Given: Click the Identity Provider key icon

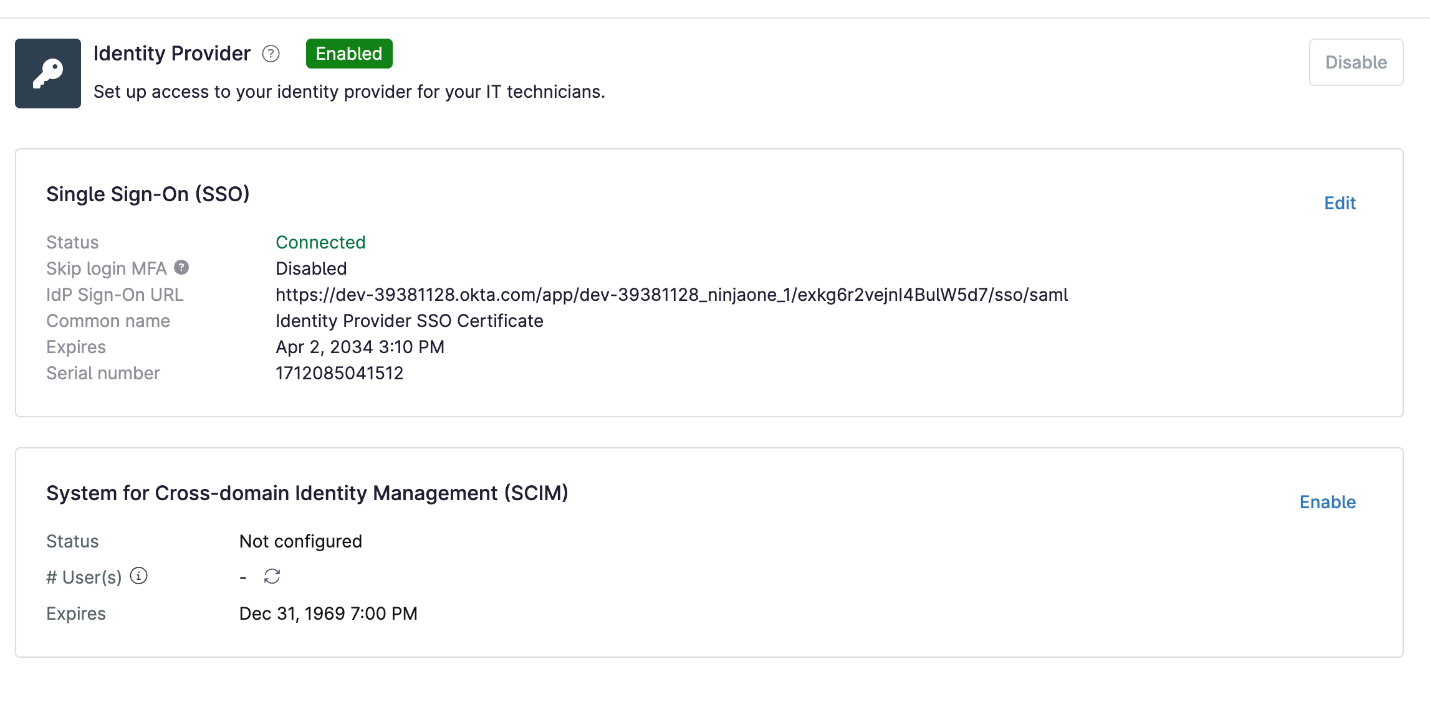Looking at the screenshot, I should tap(48, 73).
